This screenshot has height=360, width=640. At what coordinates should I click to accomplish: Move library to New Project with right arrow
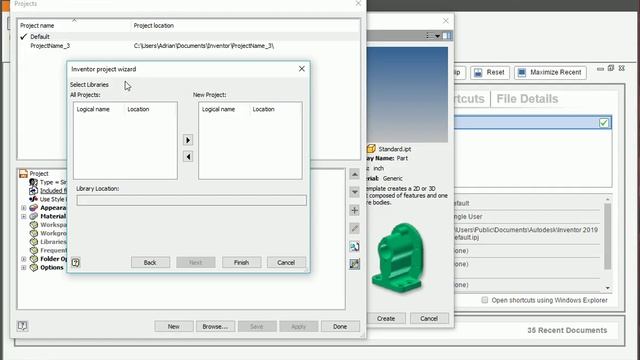pyautogui.click(x=188, y=140)
